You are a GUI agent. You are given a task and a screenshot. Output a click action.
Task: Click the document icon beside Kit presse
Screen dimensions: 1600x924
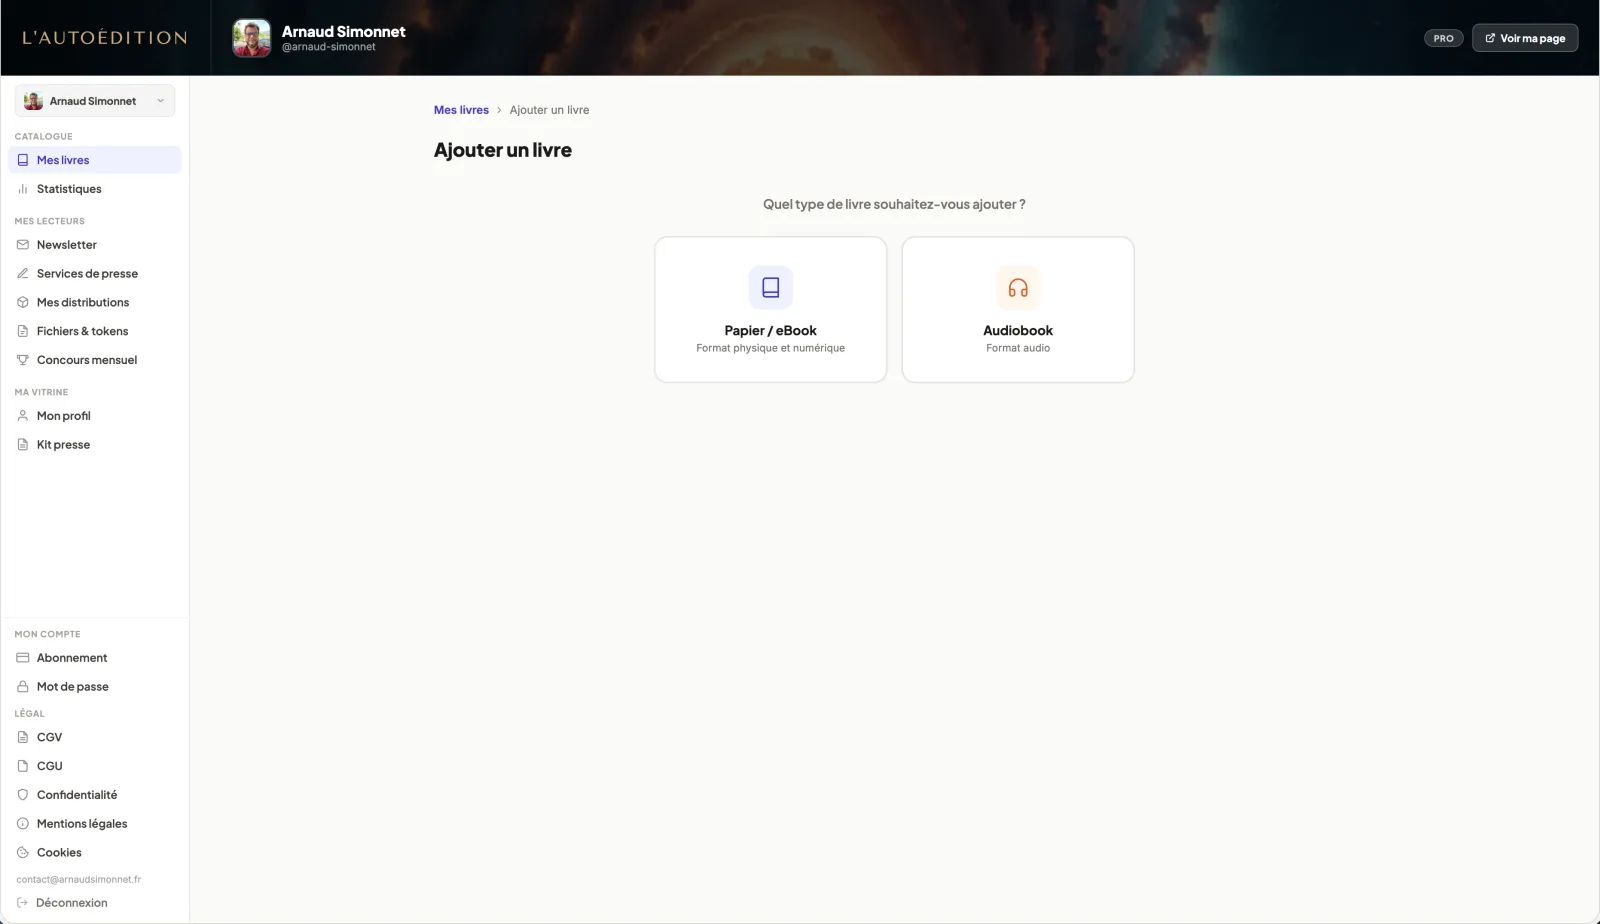[23, 445]
